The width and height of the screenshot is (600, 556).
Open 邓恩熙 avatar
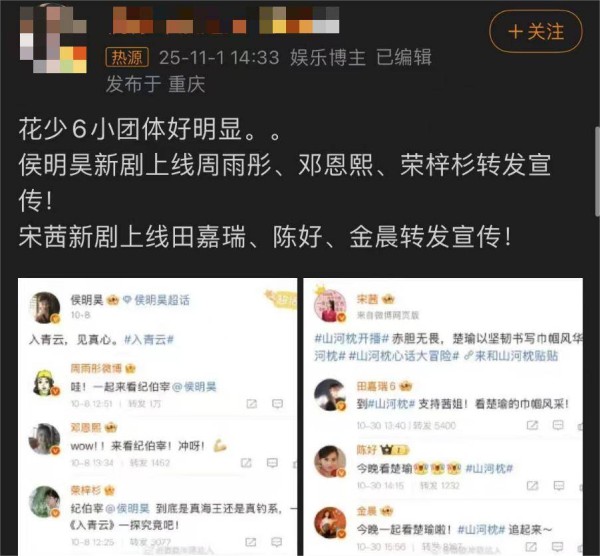[44, 439]
